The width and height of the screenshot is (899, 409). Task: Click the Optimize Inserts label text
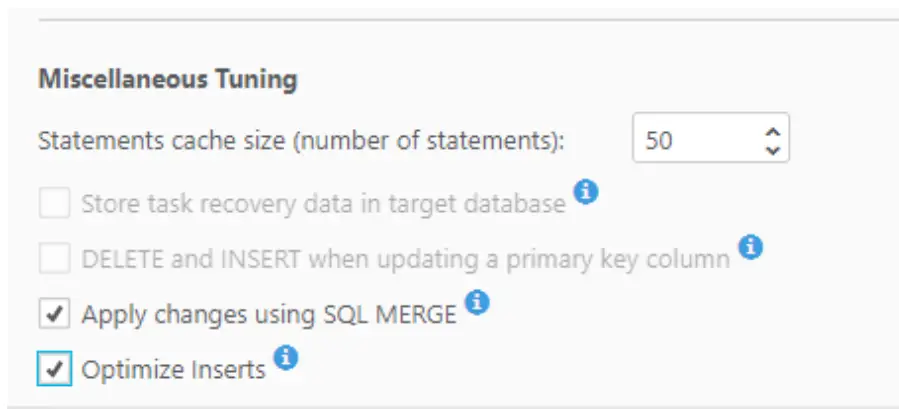(x=173, y=370)
